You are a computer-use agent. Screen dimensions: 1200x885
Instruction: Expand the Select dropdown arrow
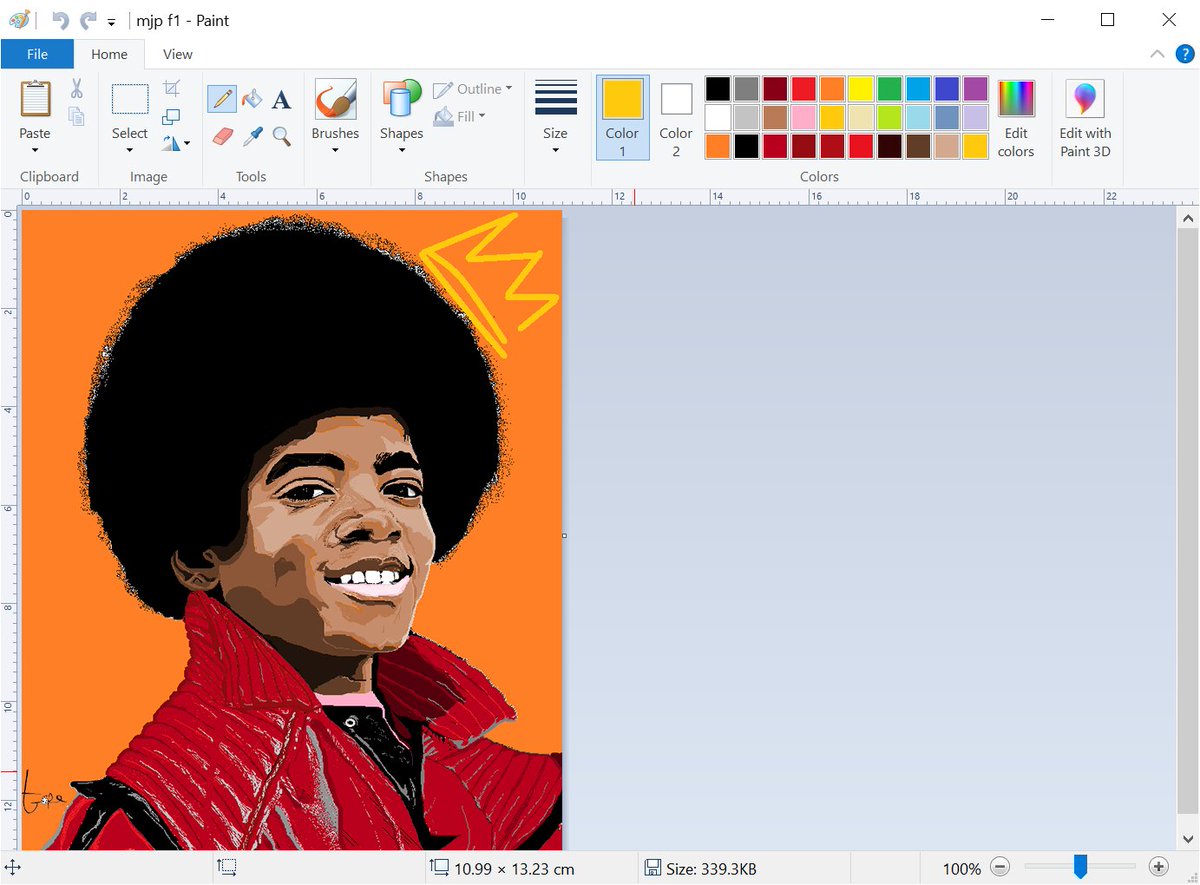[x=130, y=152]
